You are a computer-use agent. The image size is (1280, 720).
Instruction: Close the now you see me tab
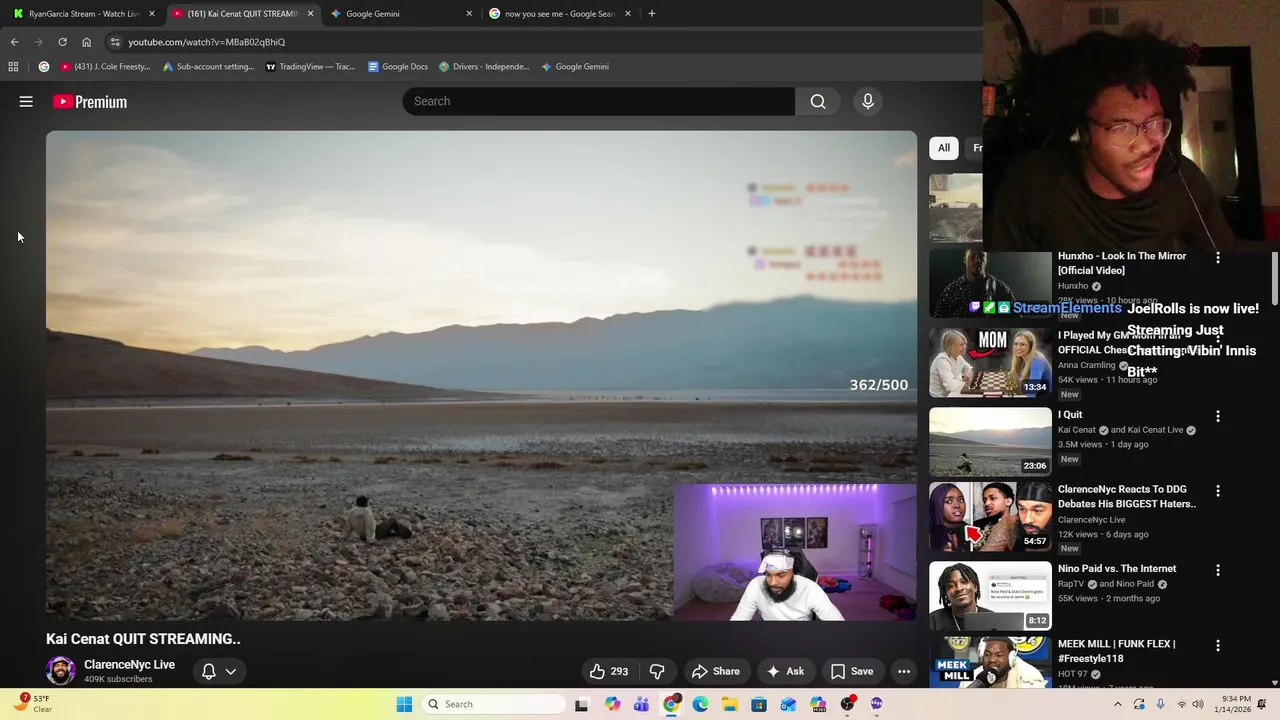628,14
